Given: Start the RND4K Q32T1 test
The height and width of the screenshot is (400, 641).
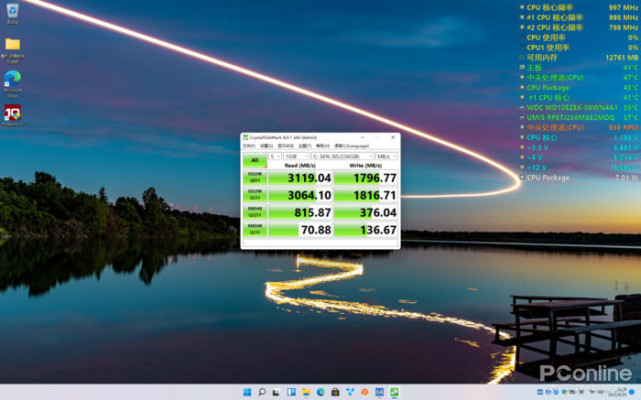Looking at the screenshot, I should 254,212.
